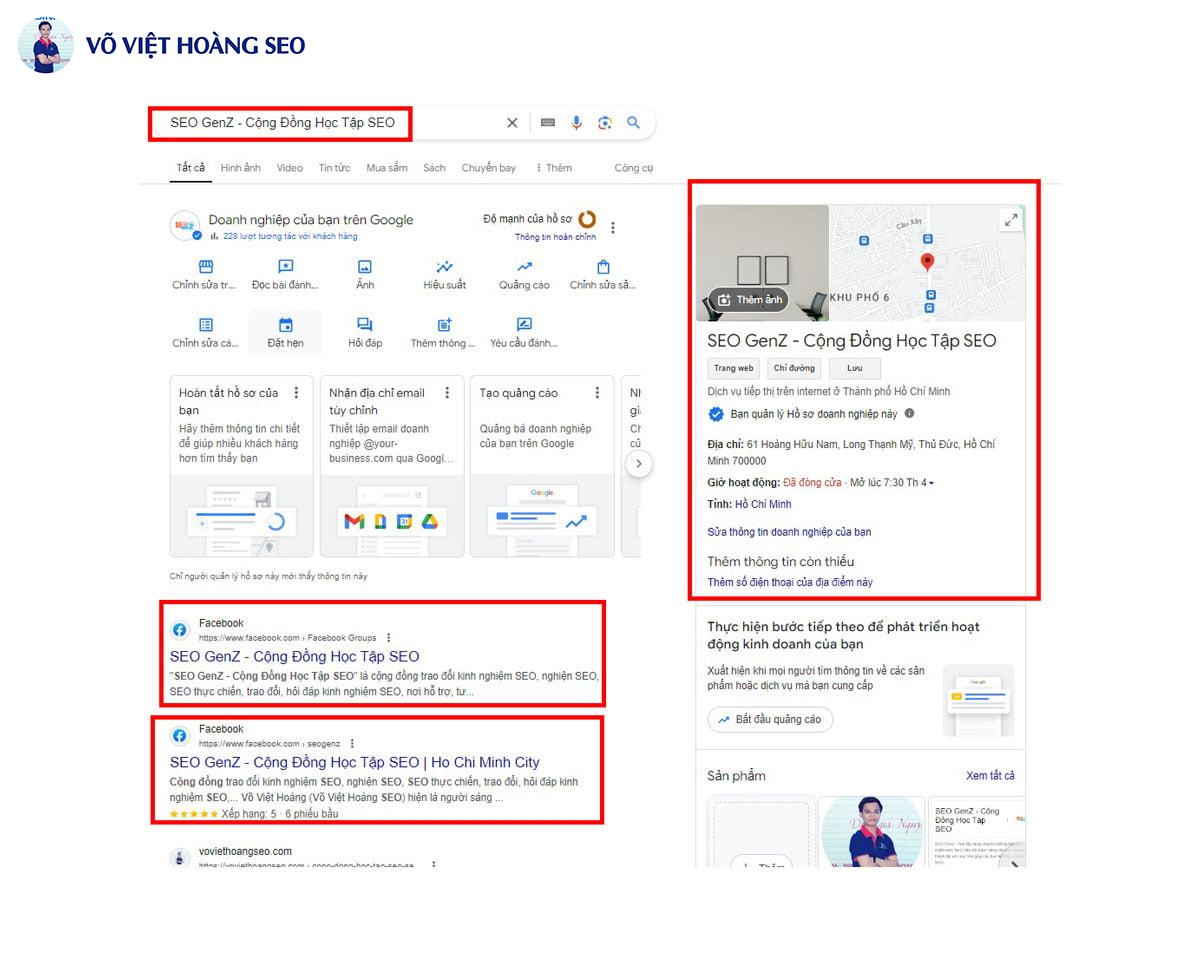1200x969 pixels.
Task: Open the Ảnh photo icon
Action: [x=365, y=267]
